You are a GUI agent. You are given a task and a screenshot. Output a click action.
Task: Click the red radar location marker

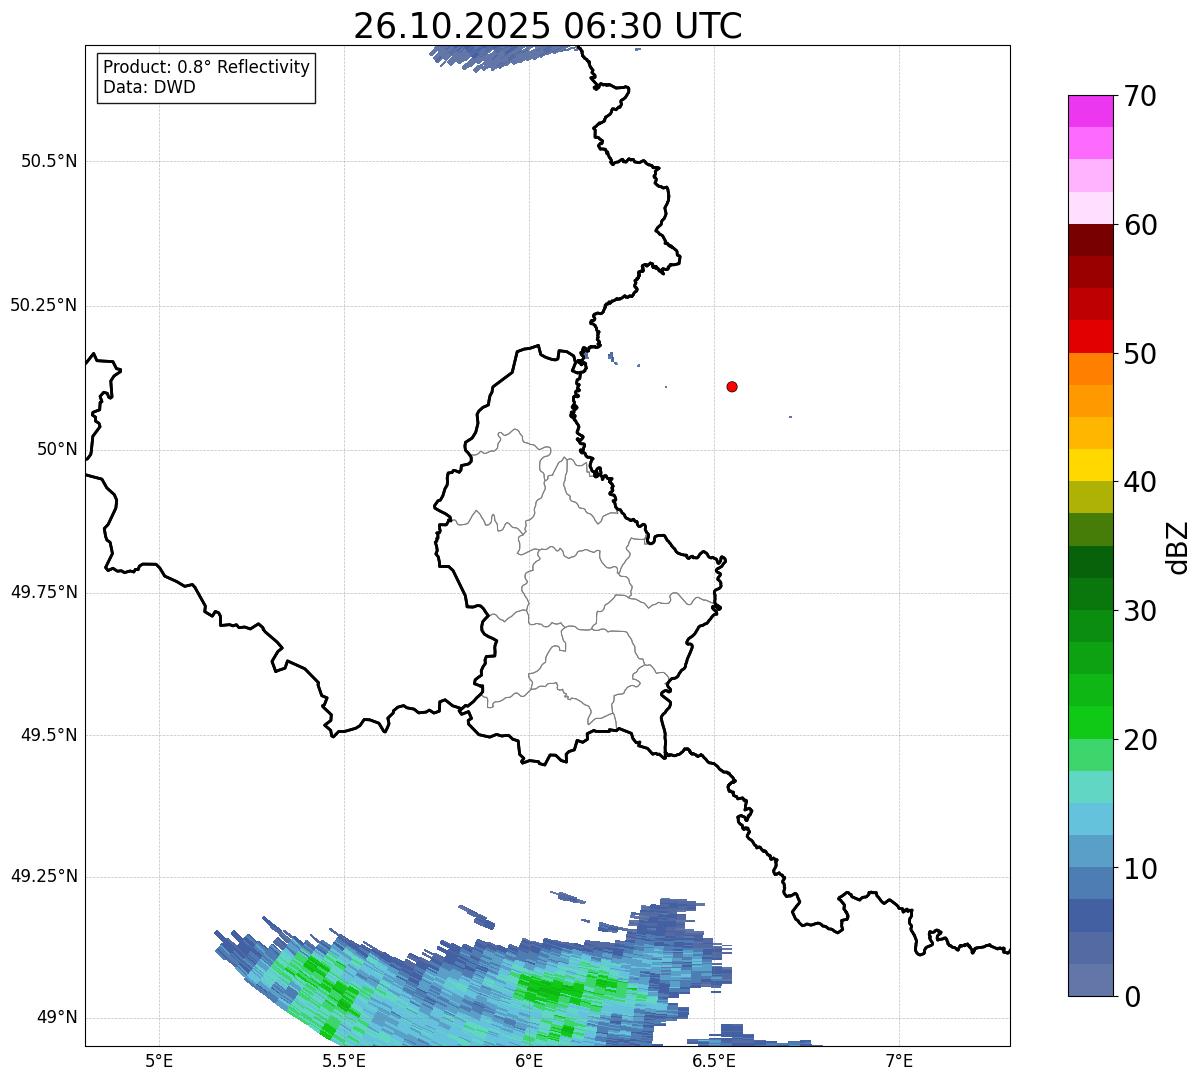pos(732,386)
